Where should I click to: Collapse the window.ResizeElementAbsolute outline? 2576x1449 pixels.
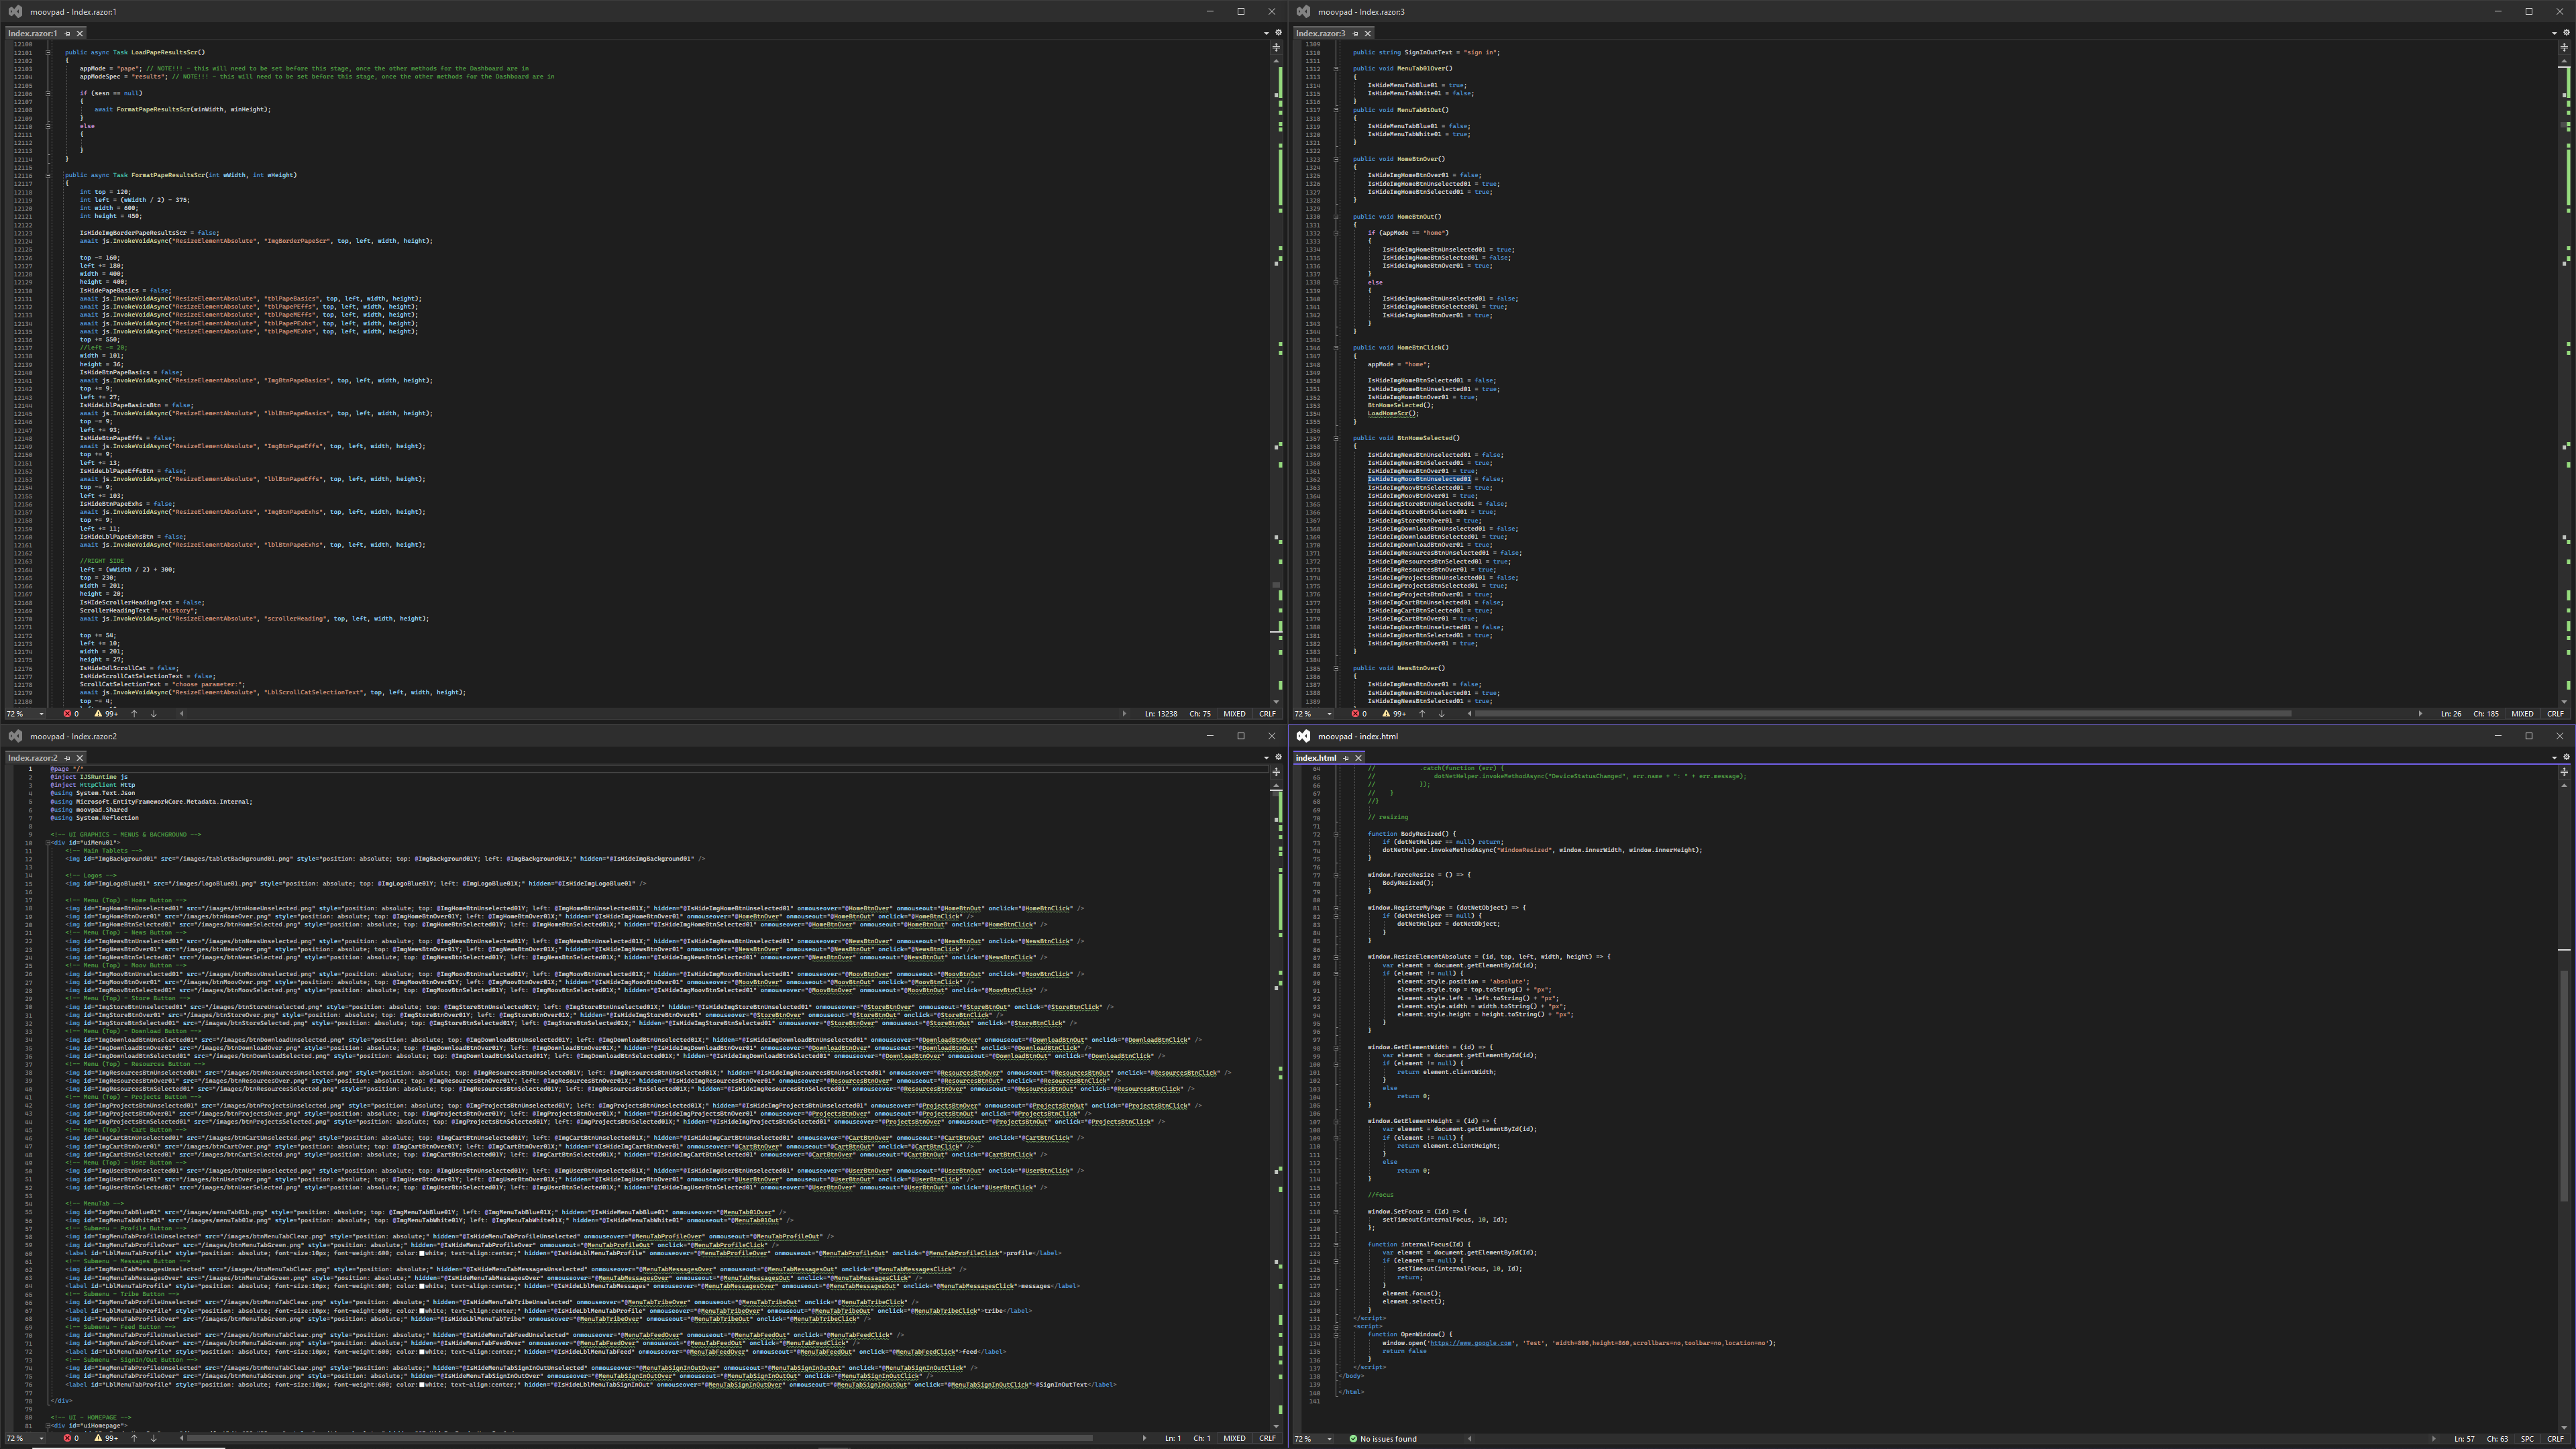[x=1336, y=957]
